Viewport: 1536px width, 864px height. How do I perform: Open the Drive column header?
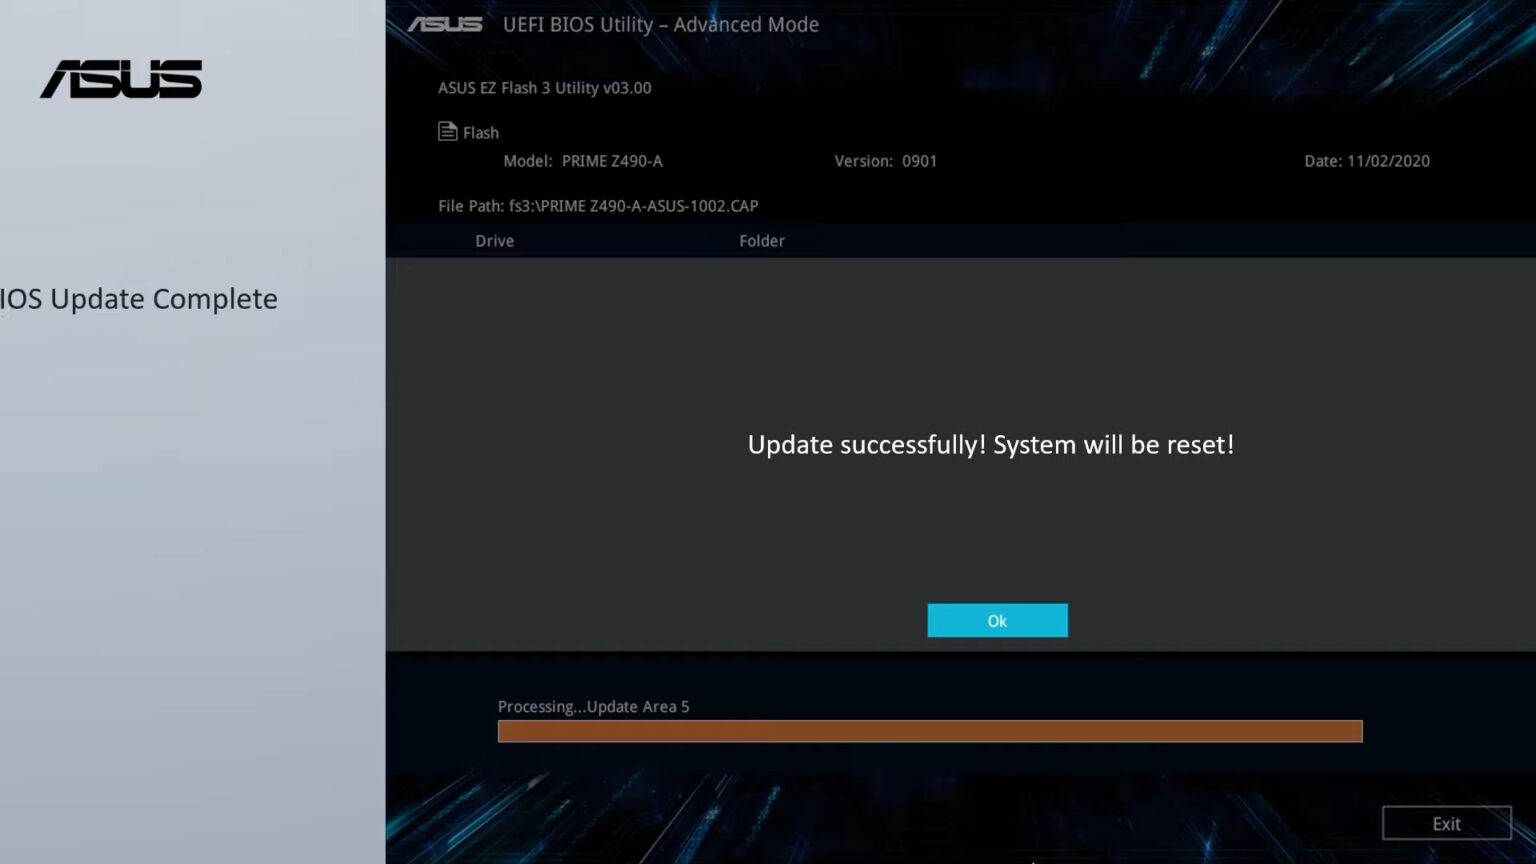point(494,240)
